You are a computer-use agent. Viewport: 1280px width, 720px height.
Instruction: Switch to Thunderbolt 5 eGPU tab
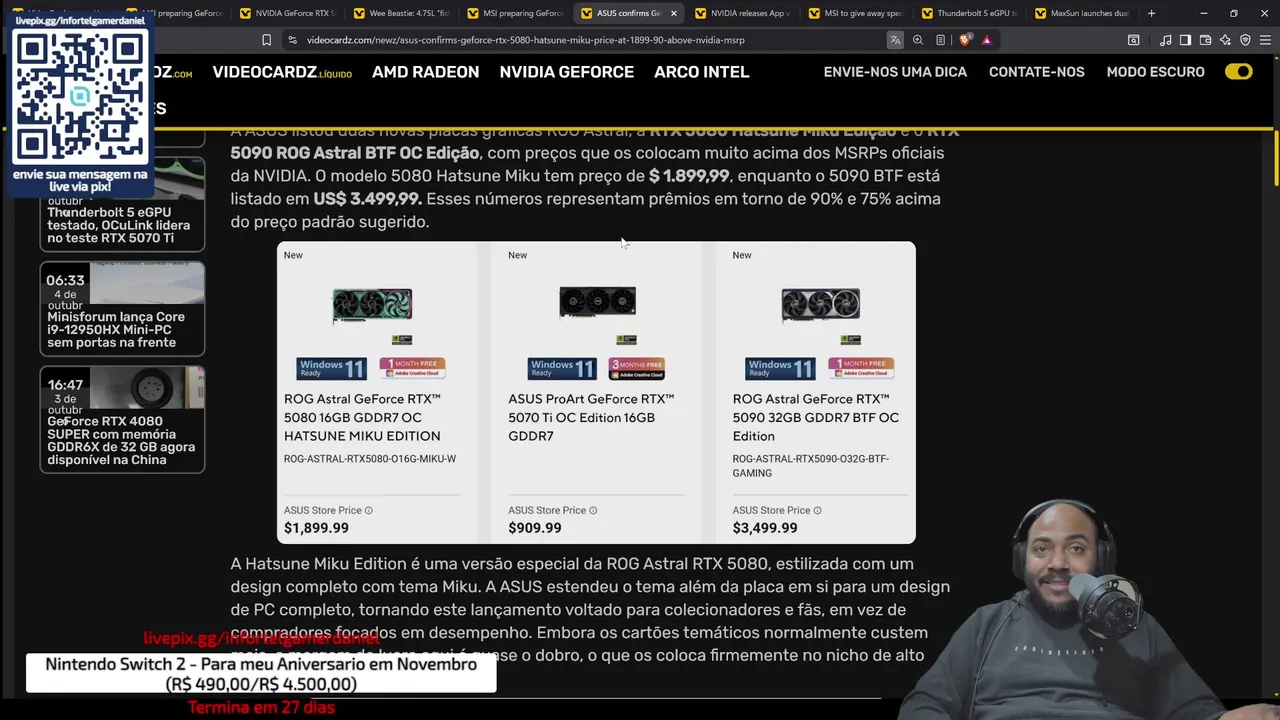(x=969, y=13)
